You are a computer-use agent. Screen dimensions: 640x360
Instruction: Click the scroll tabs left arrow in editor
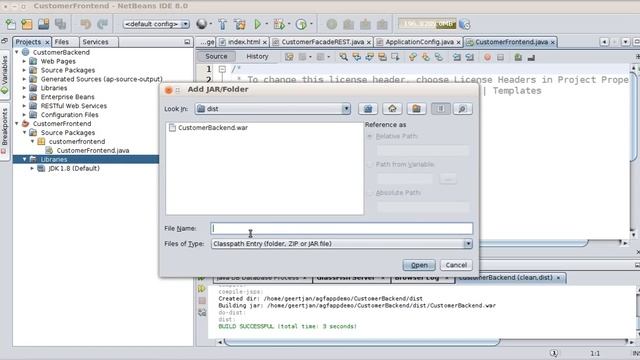pos(604,42)
